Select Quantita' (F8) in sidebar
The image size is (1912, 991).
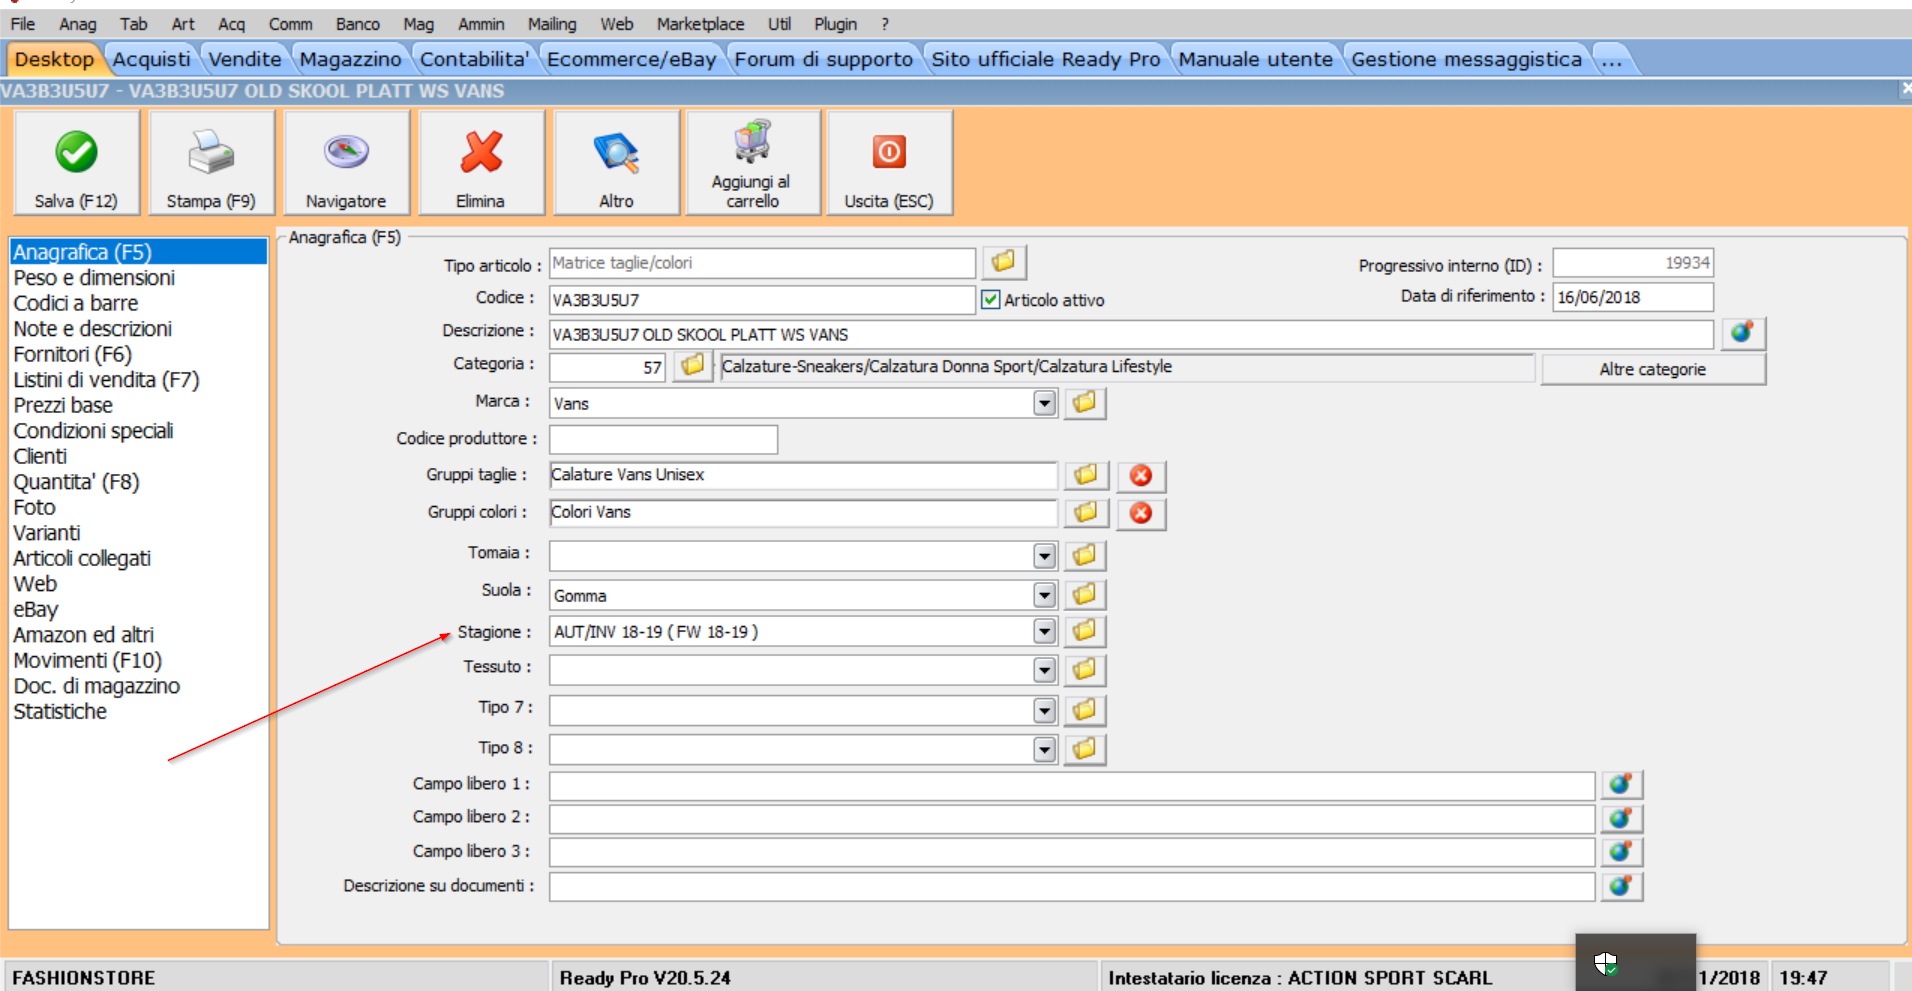[x=76, y=482]
